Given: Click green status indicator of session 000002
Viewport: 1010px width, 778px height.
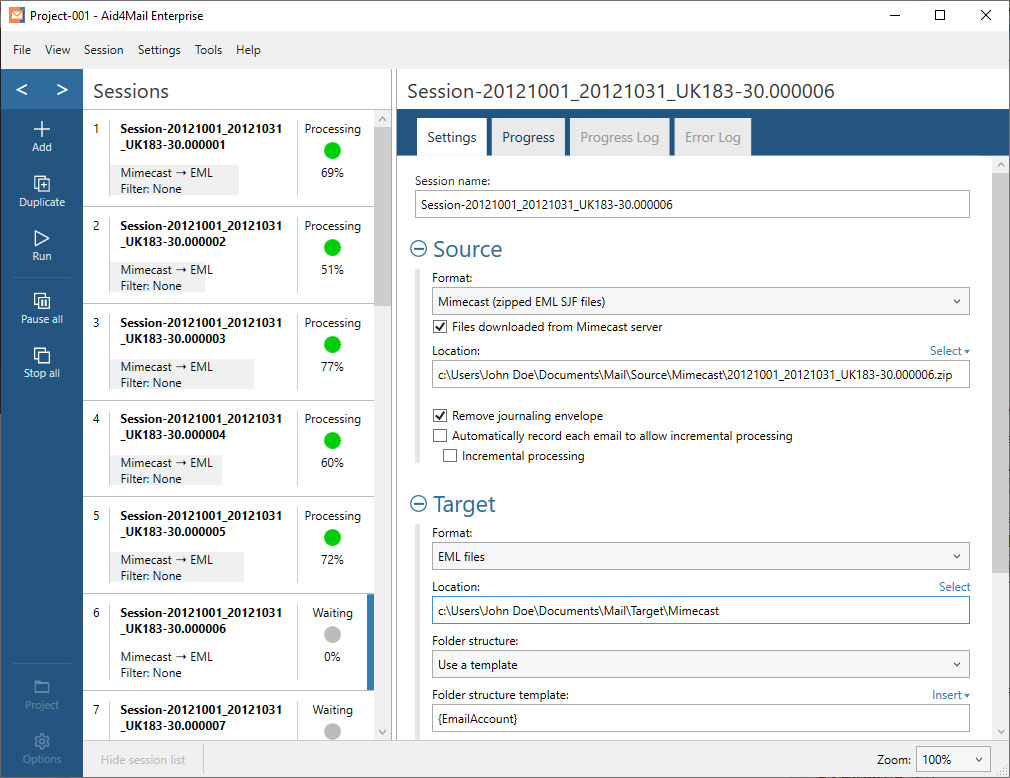Looking at the screenshot, I should 332,247.
